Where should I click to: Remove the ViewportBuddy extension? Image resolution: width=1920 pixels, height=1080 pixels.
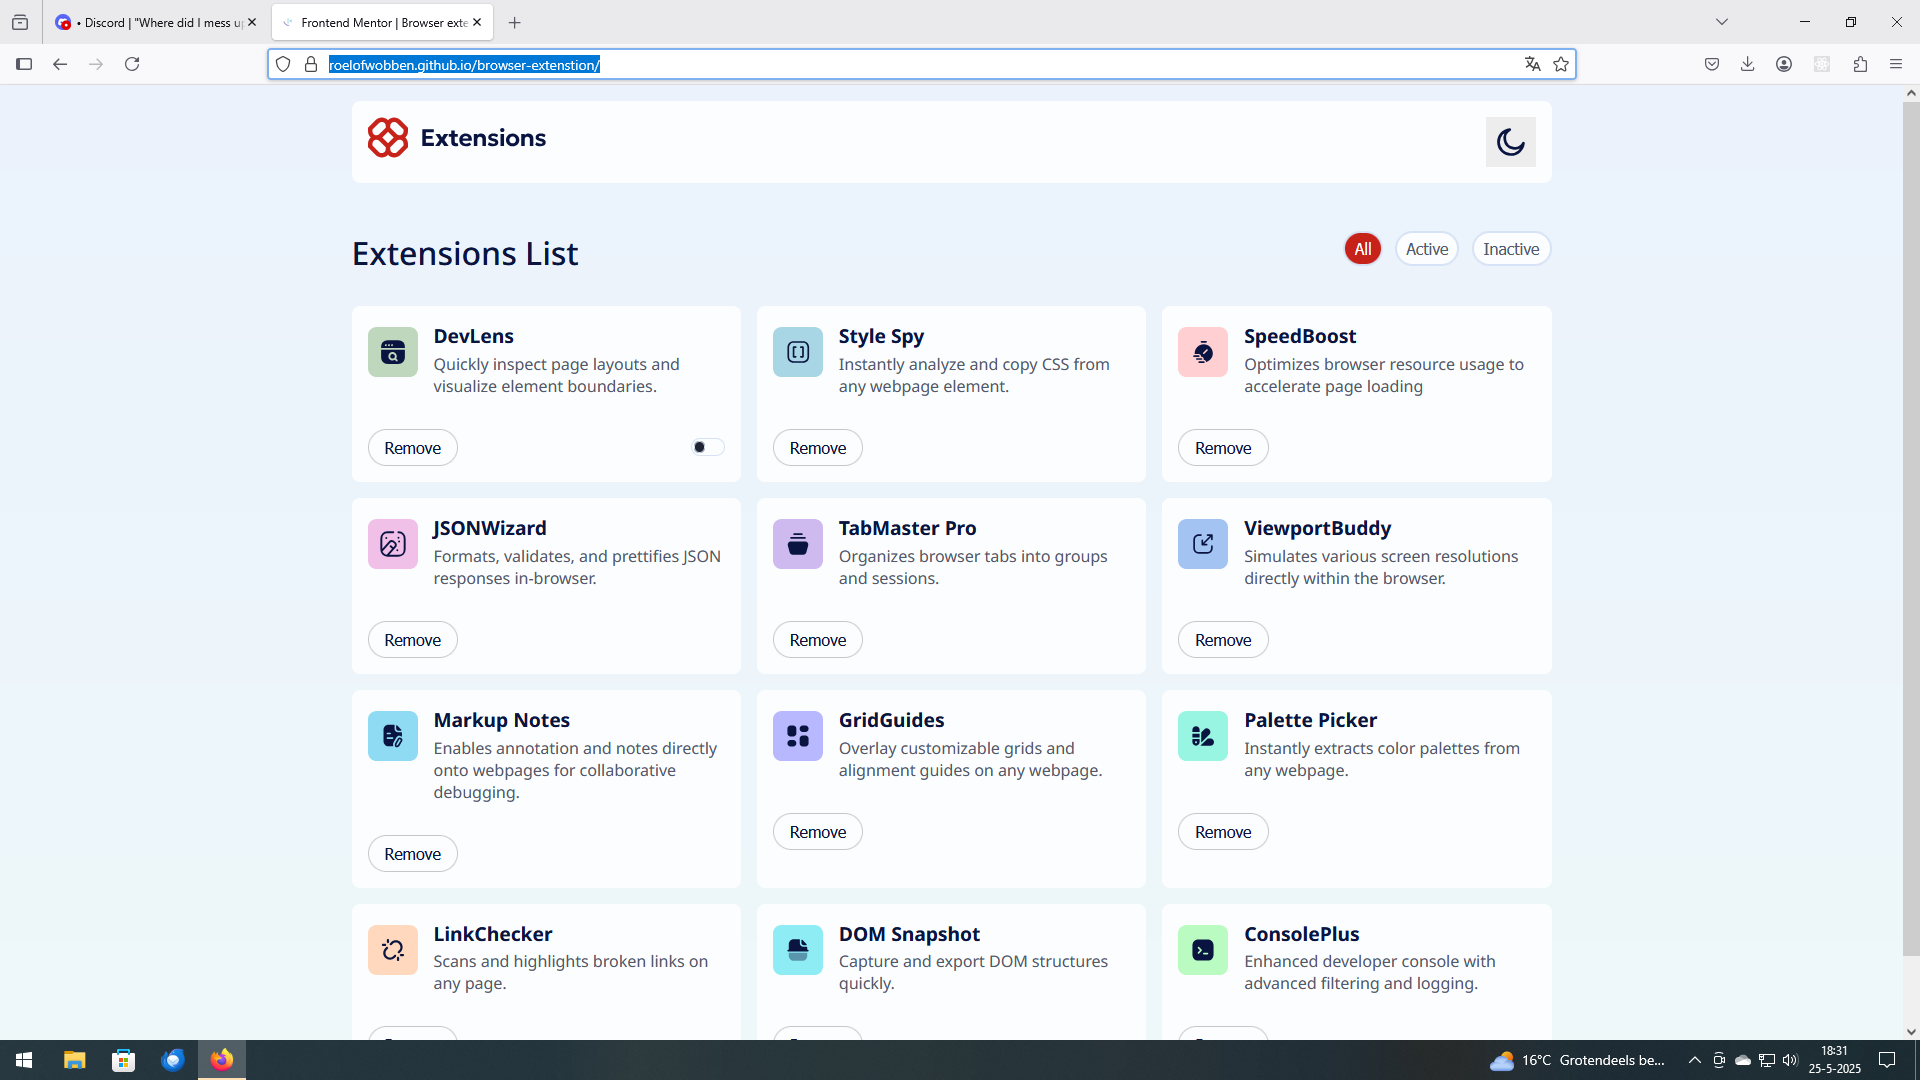click(x=1222, y=640)
